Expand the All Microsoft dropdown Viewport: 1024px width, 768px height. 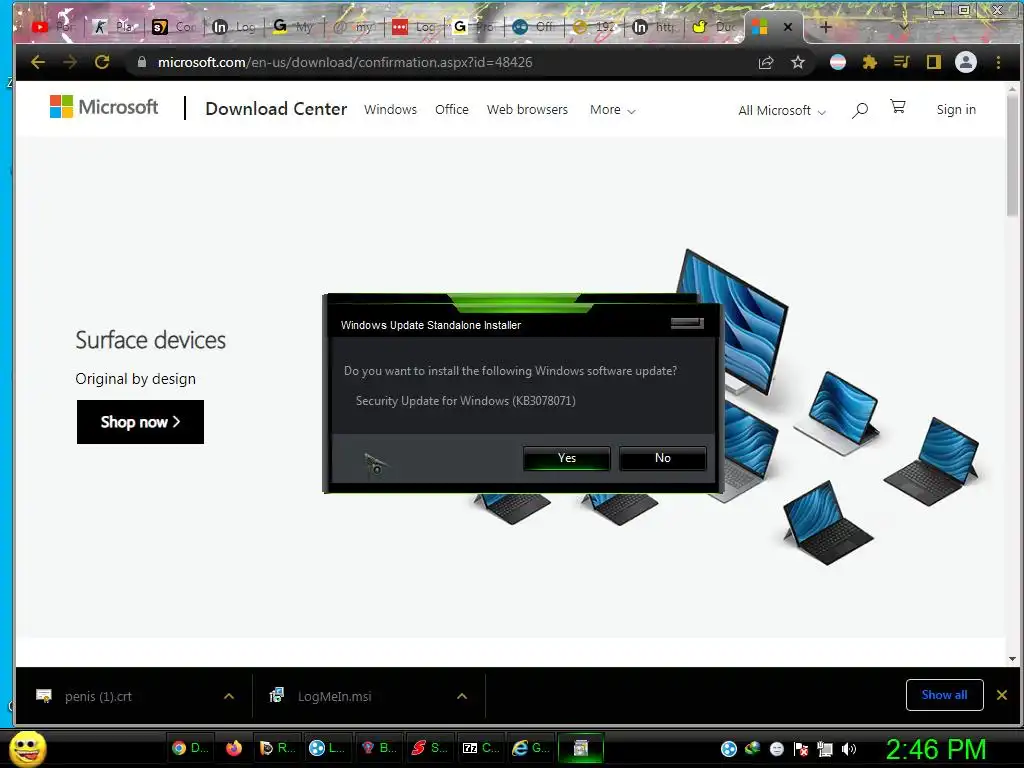(782, 110)
